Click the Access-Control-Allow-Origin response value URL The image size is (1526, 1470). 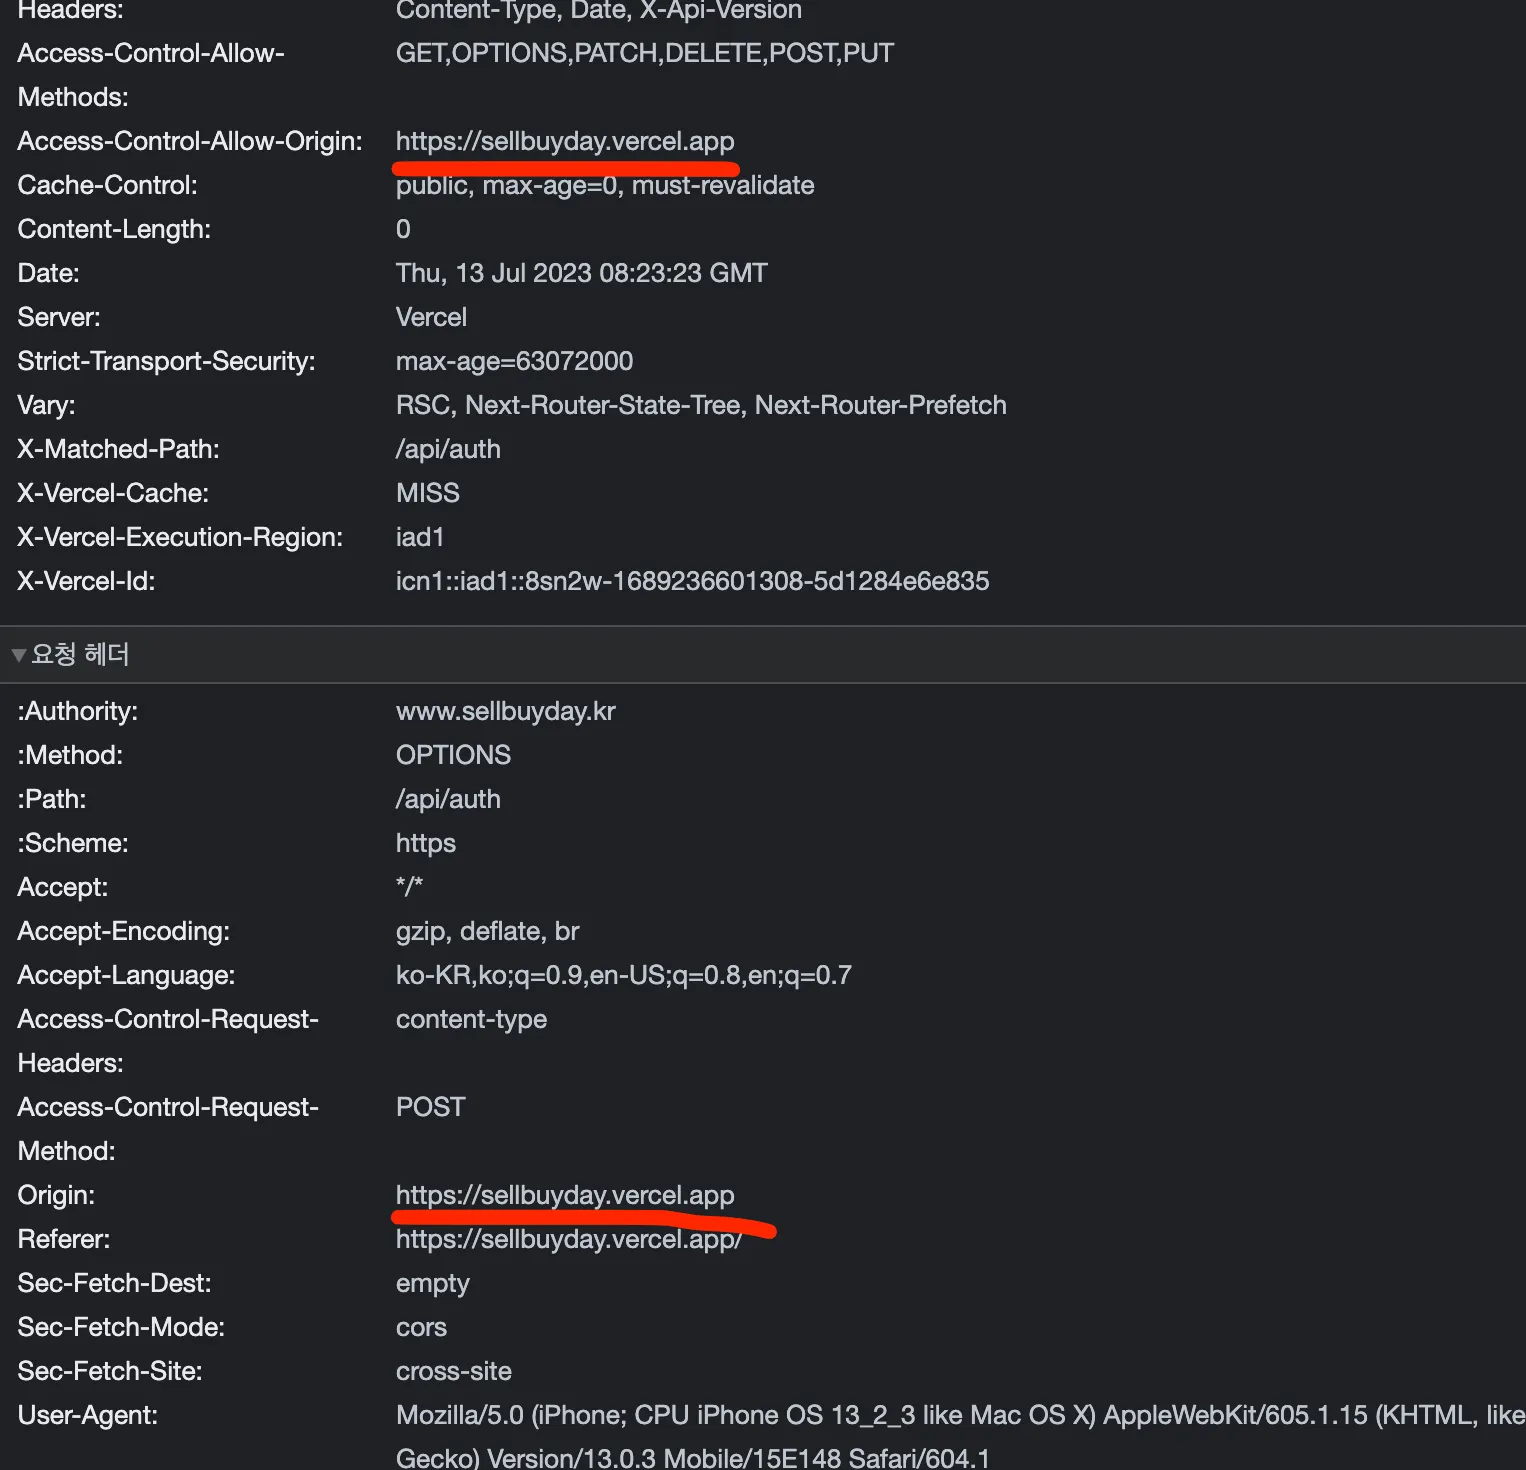pos(564,141)
